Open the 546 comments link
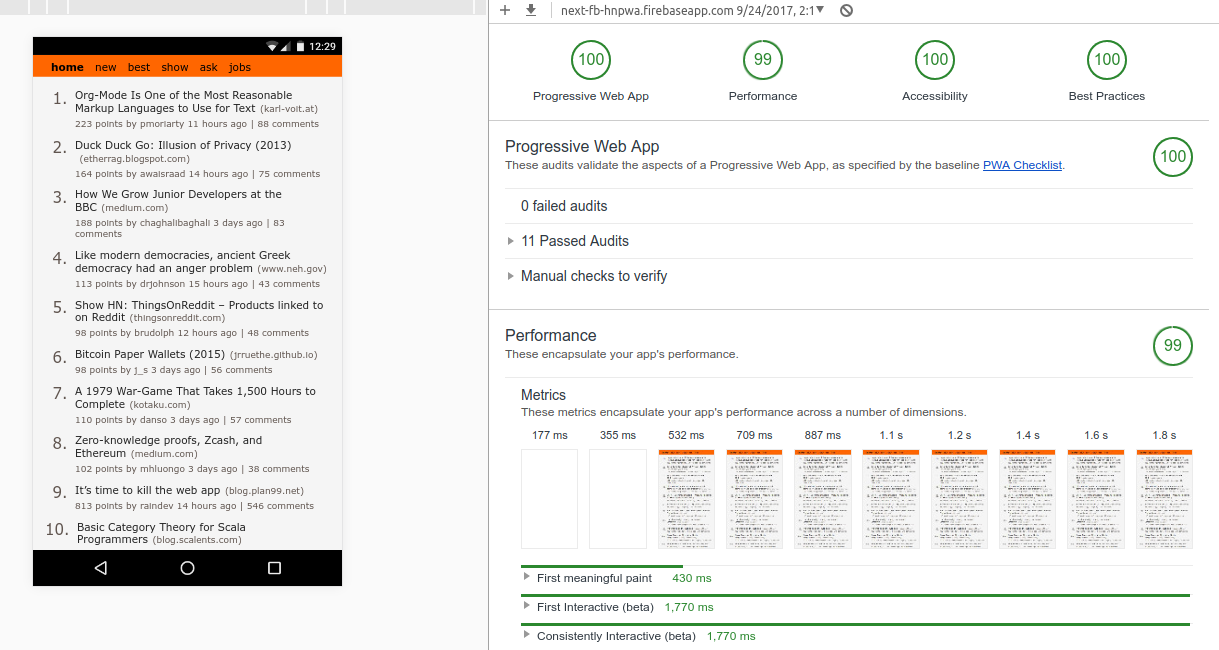 (x=280, y=506)
